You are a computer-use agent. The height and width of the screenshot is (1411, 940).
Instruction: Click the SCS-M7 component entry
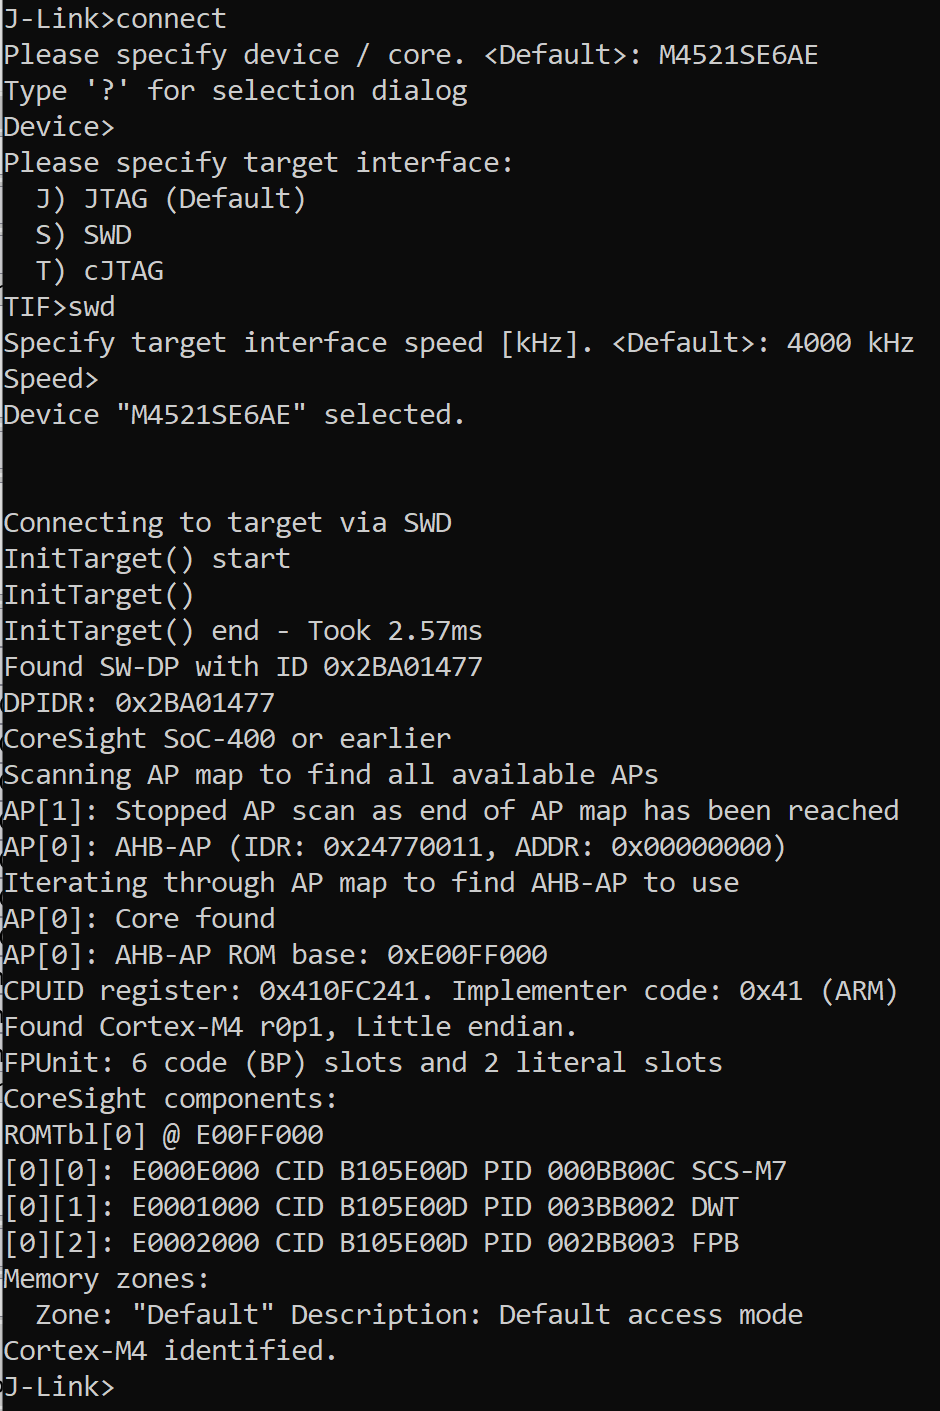[739, 1171]
